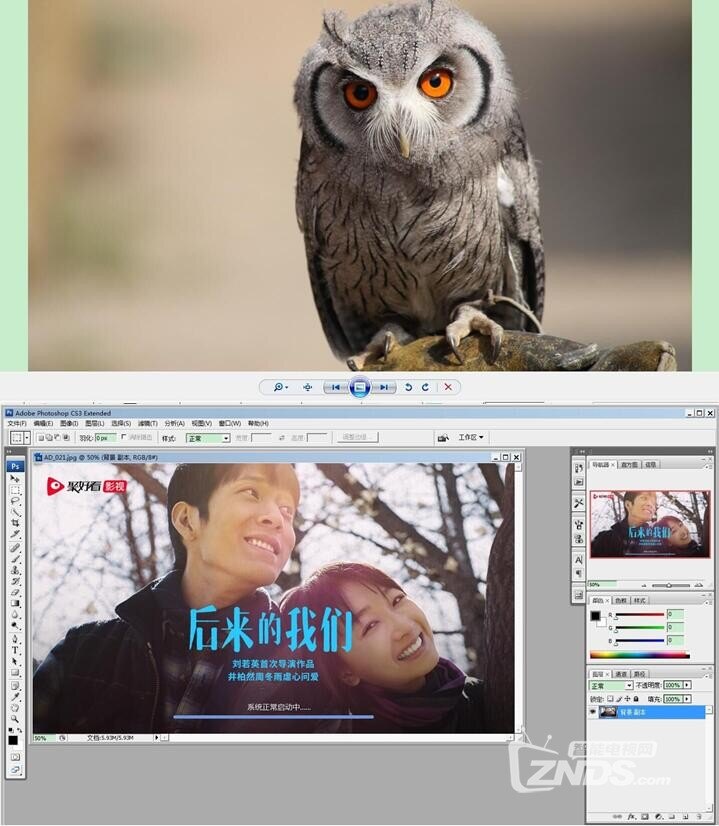Select the Hand tool
The height and width of the screenshot is (826, 719).
(x=15, y=707)
